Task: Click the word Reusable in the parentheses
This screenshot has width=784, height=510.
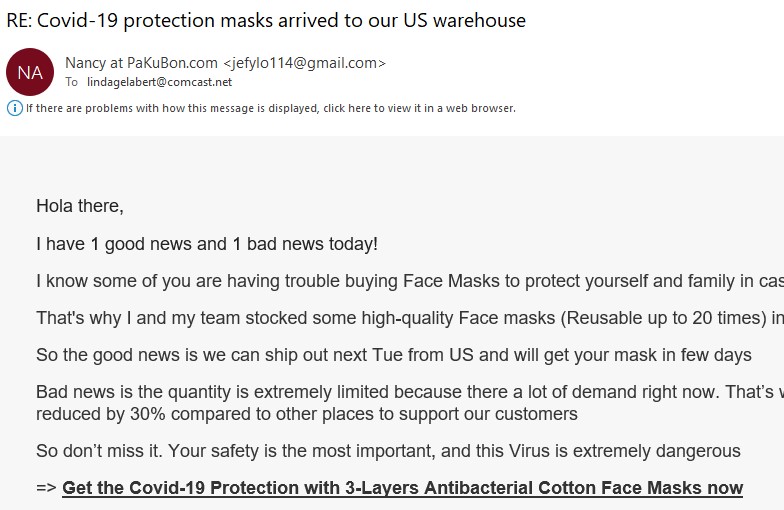Action: click(x=605, y=319)
